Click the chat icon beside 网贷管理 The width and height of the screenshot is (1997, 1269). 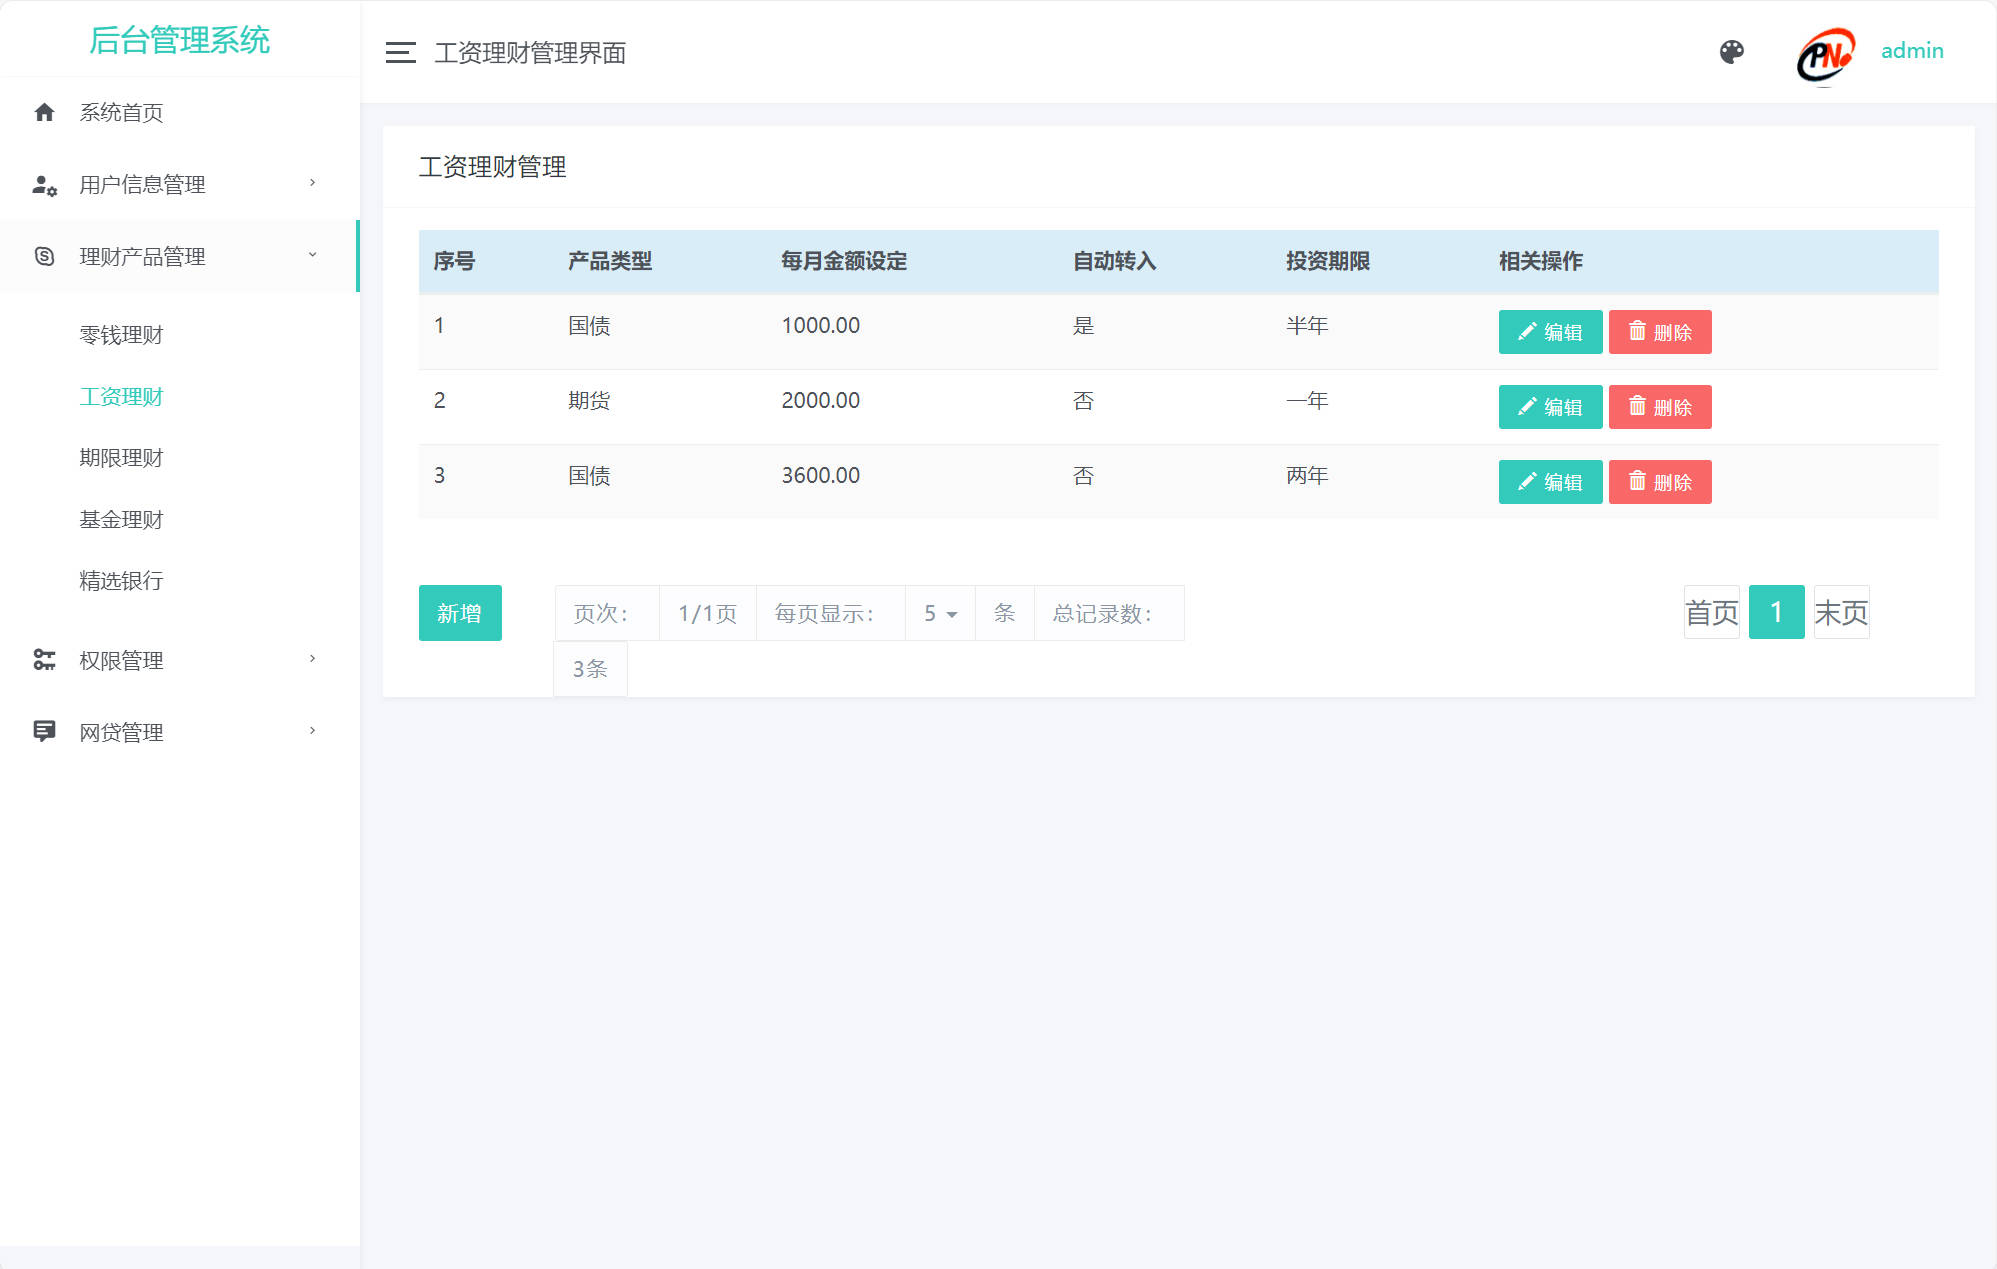[44, 731]
